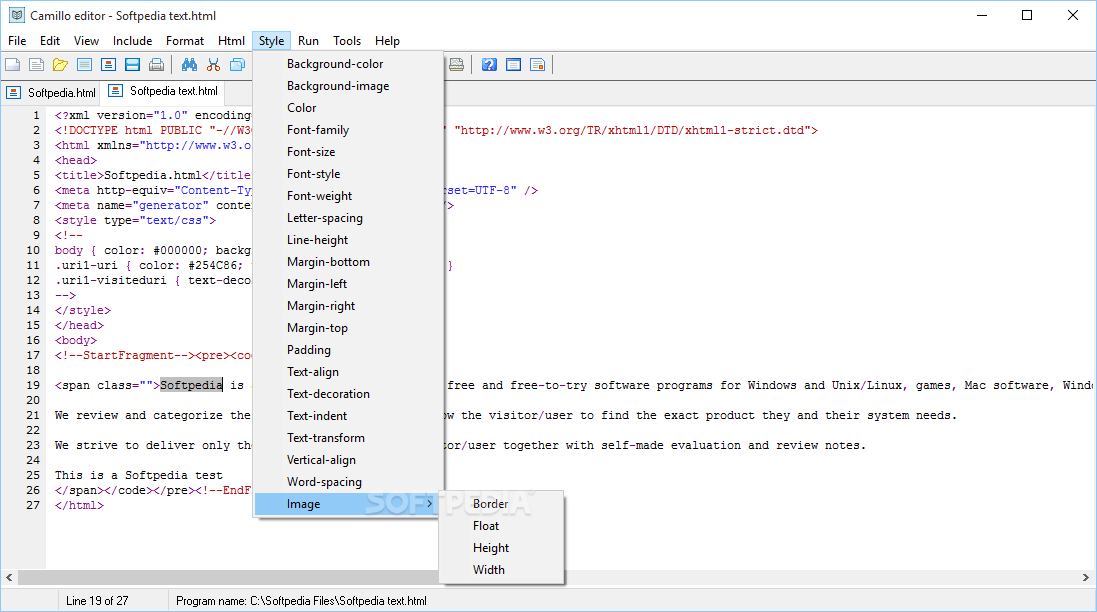This screenshot has height=612, width=1097.
Task: Click the new text document icon
Action: click(36, 65)
